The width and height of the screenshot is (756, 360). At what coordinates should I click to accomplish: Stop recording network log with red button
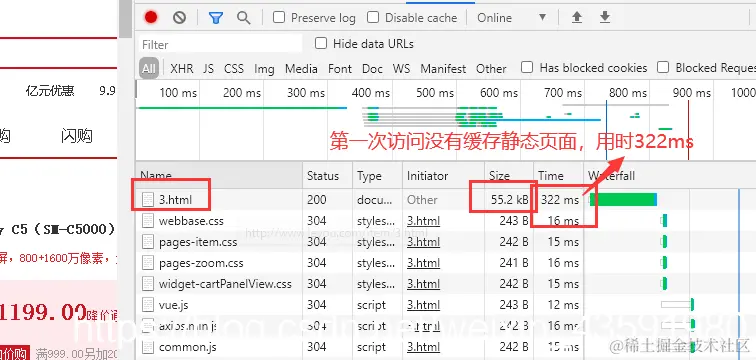click(x=151, y=18)
